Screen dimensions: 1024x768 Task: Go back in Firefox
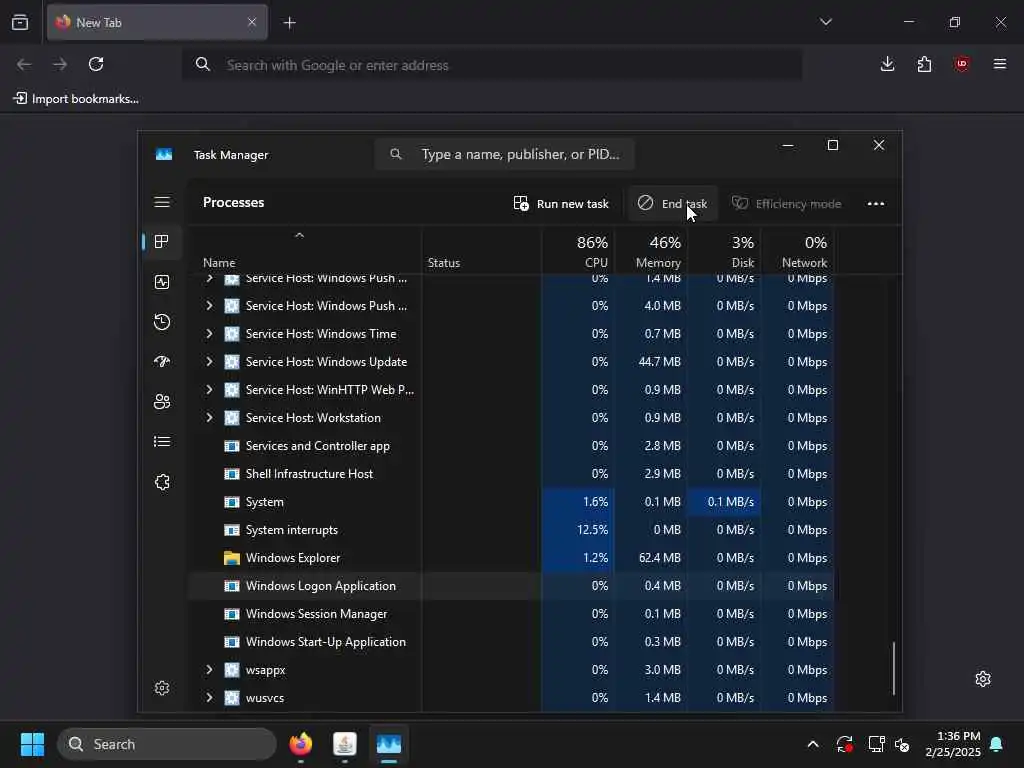coord(24,64)
